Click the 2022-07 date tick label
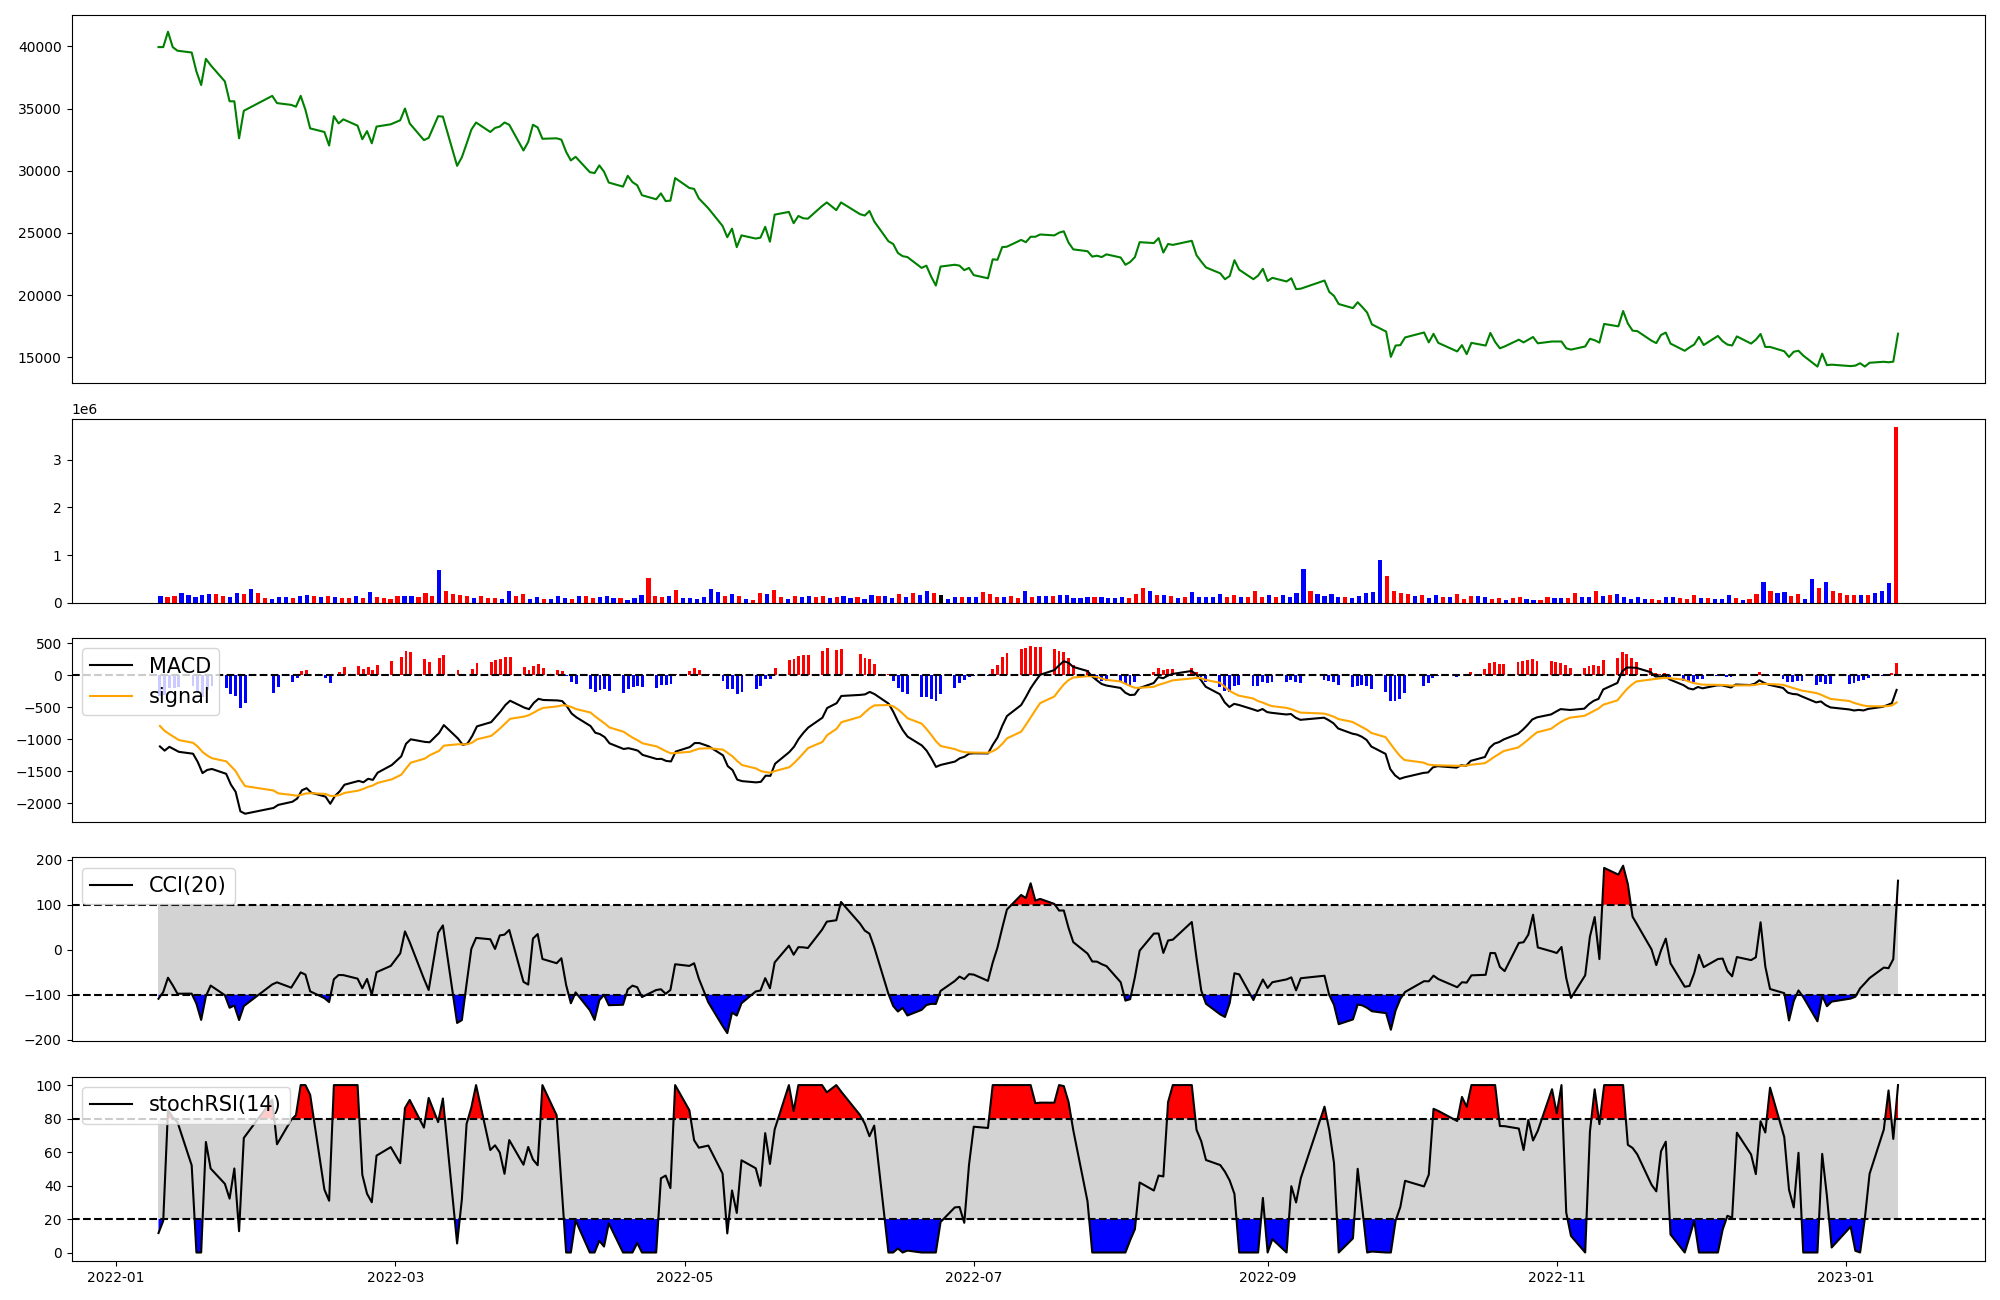This screenshot has height=1300, width=2000. pyautogui.click(x=974, y=1277)
